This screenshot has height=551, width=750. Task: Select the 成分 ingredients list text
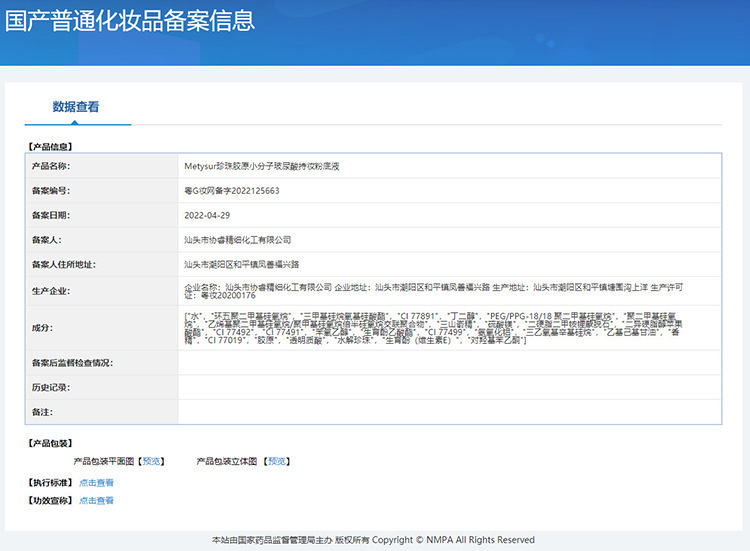[433, 328]
